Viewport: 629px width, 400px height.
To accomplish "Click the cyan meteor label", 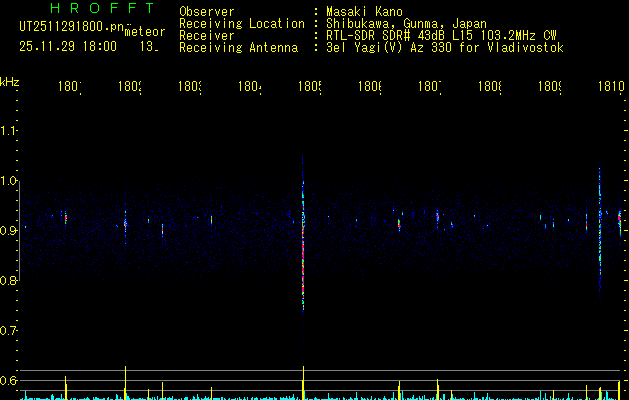I will (145, 32).
